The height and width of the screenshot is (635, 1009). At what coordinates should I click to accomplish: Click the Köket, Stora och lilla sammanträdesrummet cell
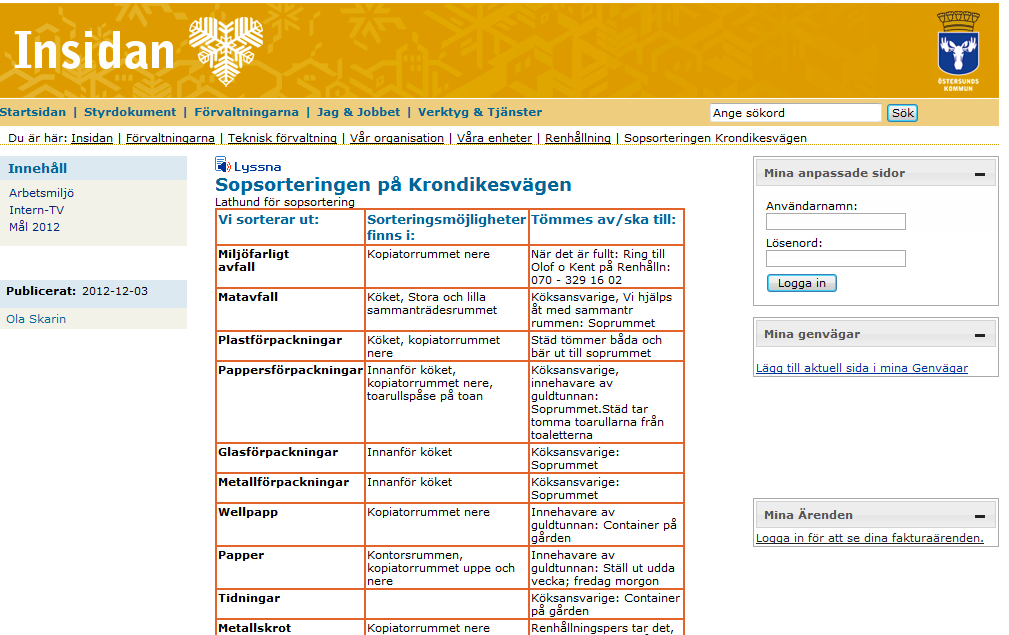click(x=447, y=309)
